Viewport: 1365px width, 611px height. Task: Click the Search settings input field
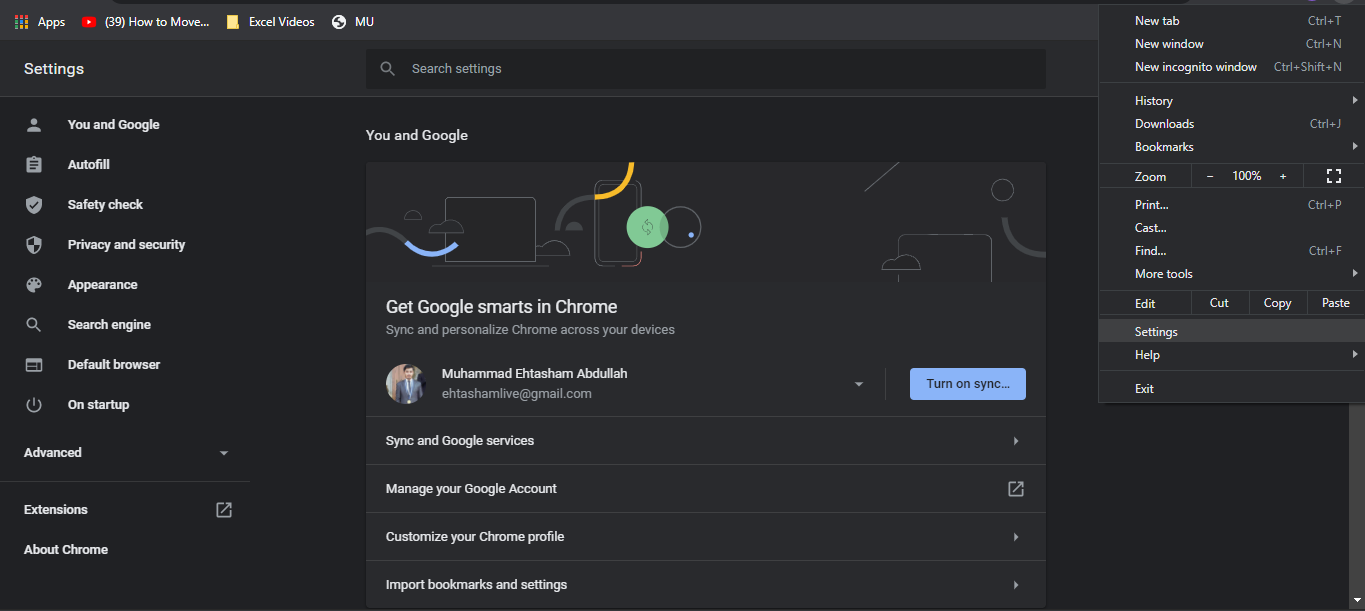click(x=705, y=69)
